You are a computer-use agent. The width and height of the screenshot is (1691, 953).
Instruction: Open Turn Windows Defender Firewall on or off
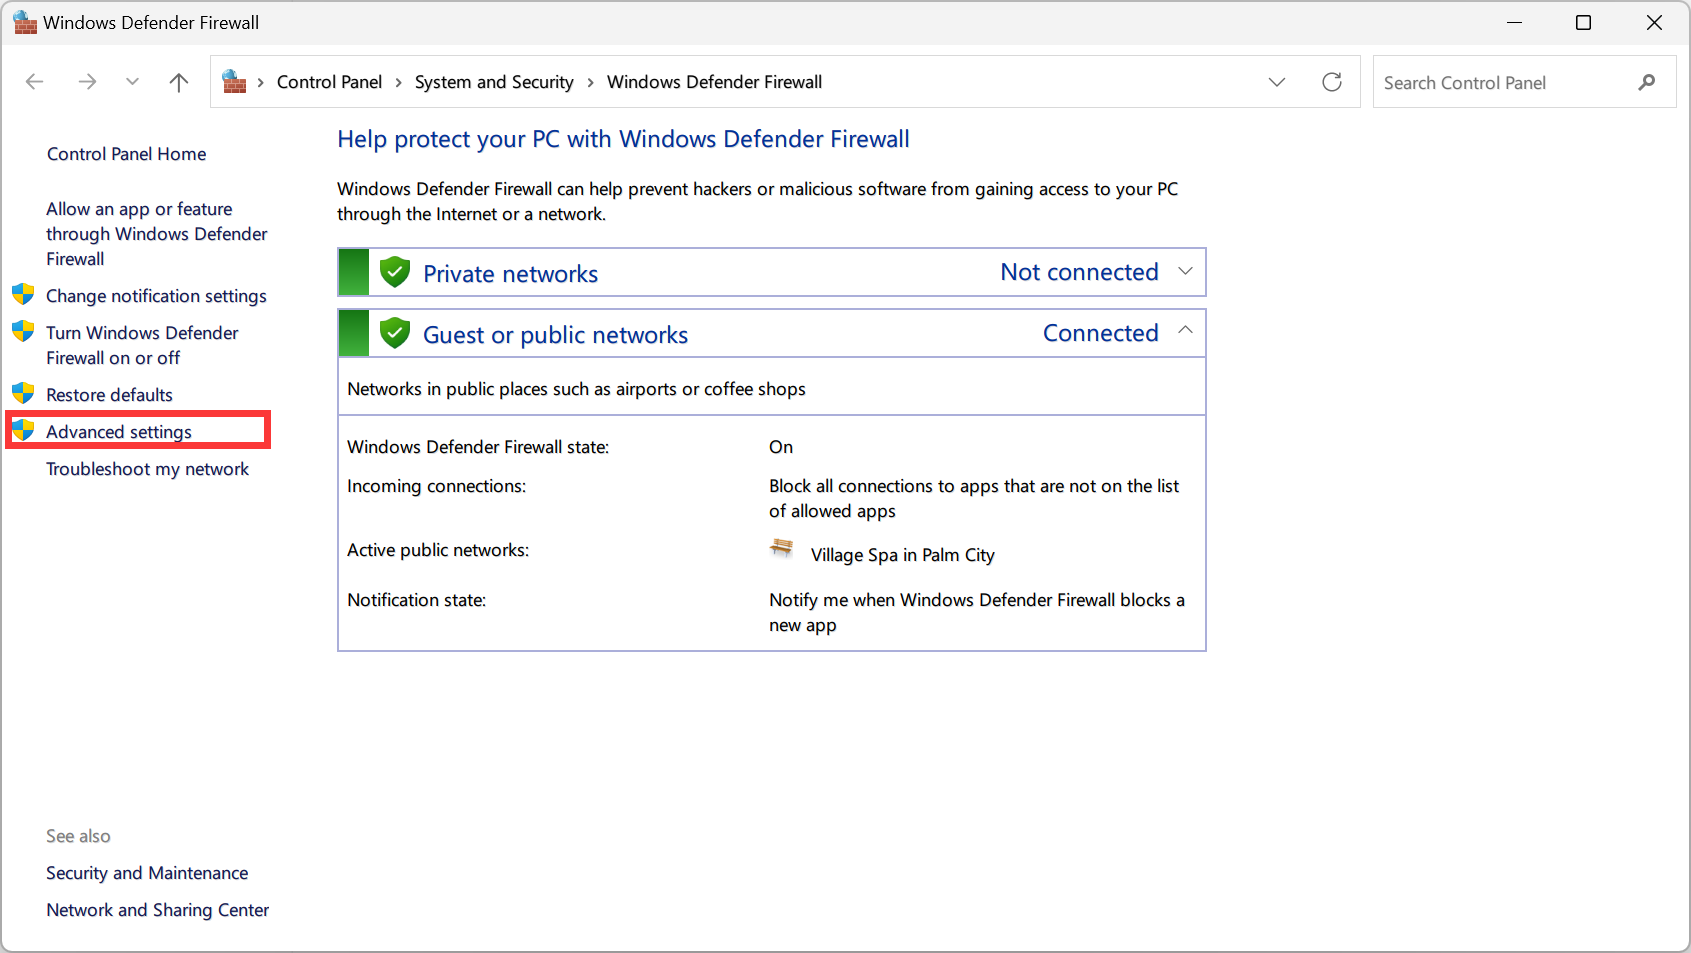(x=142, y=345)
